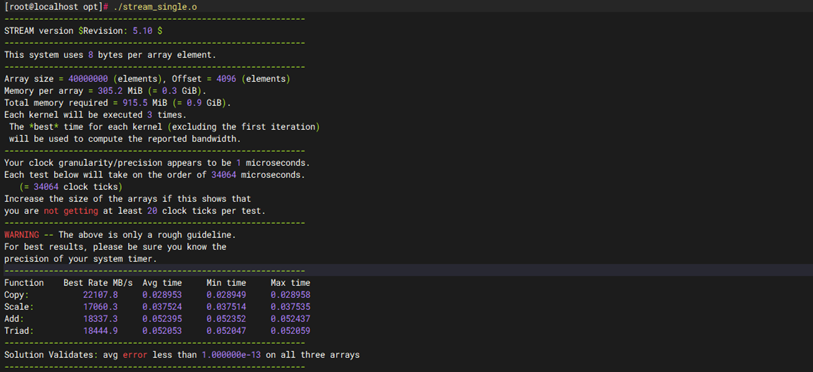Click the text 'on all three arrays'
This screenshot has width=813, height=372.
pyautogui.click(x=313, y=355)
